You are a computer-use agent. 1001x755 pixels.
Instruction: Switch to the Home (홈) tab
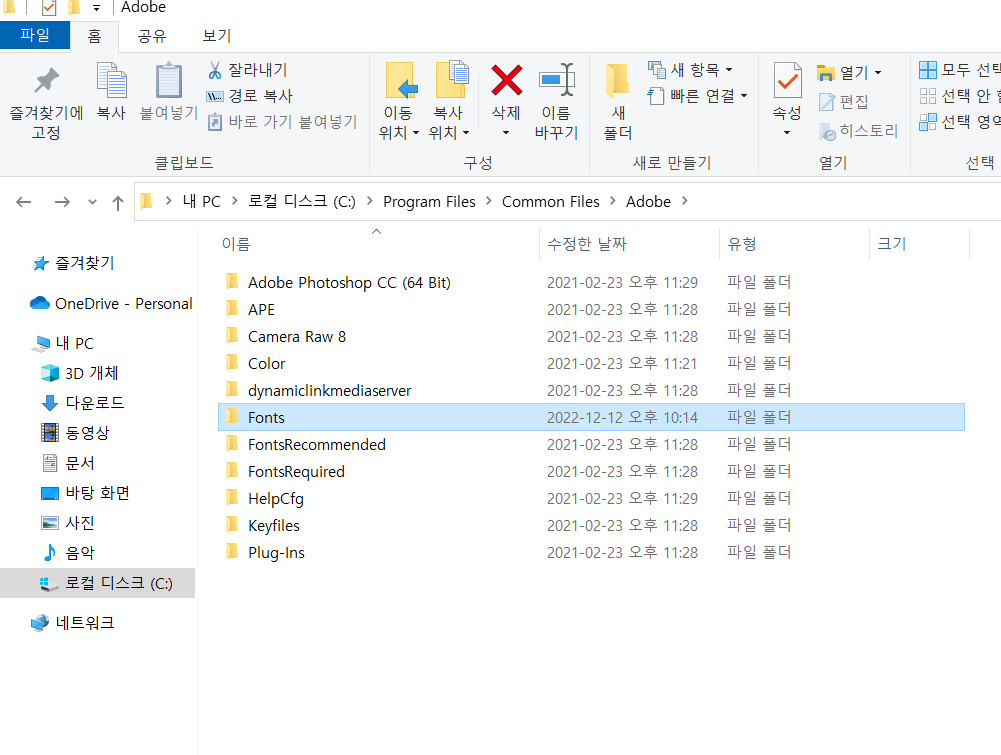point(94,36)
